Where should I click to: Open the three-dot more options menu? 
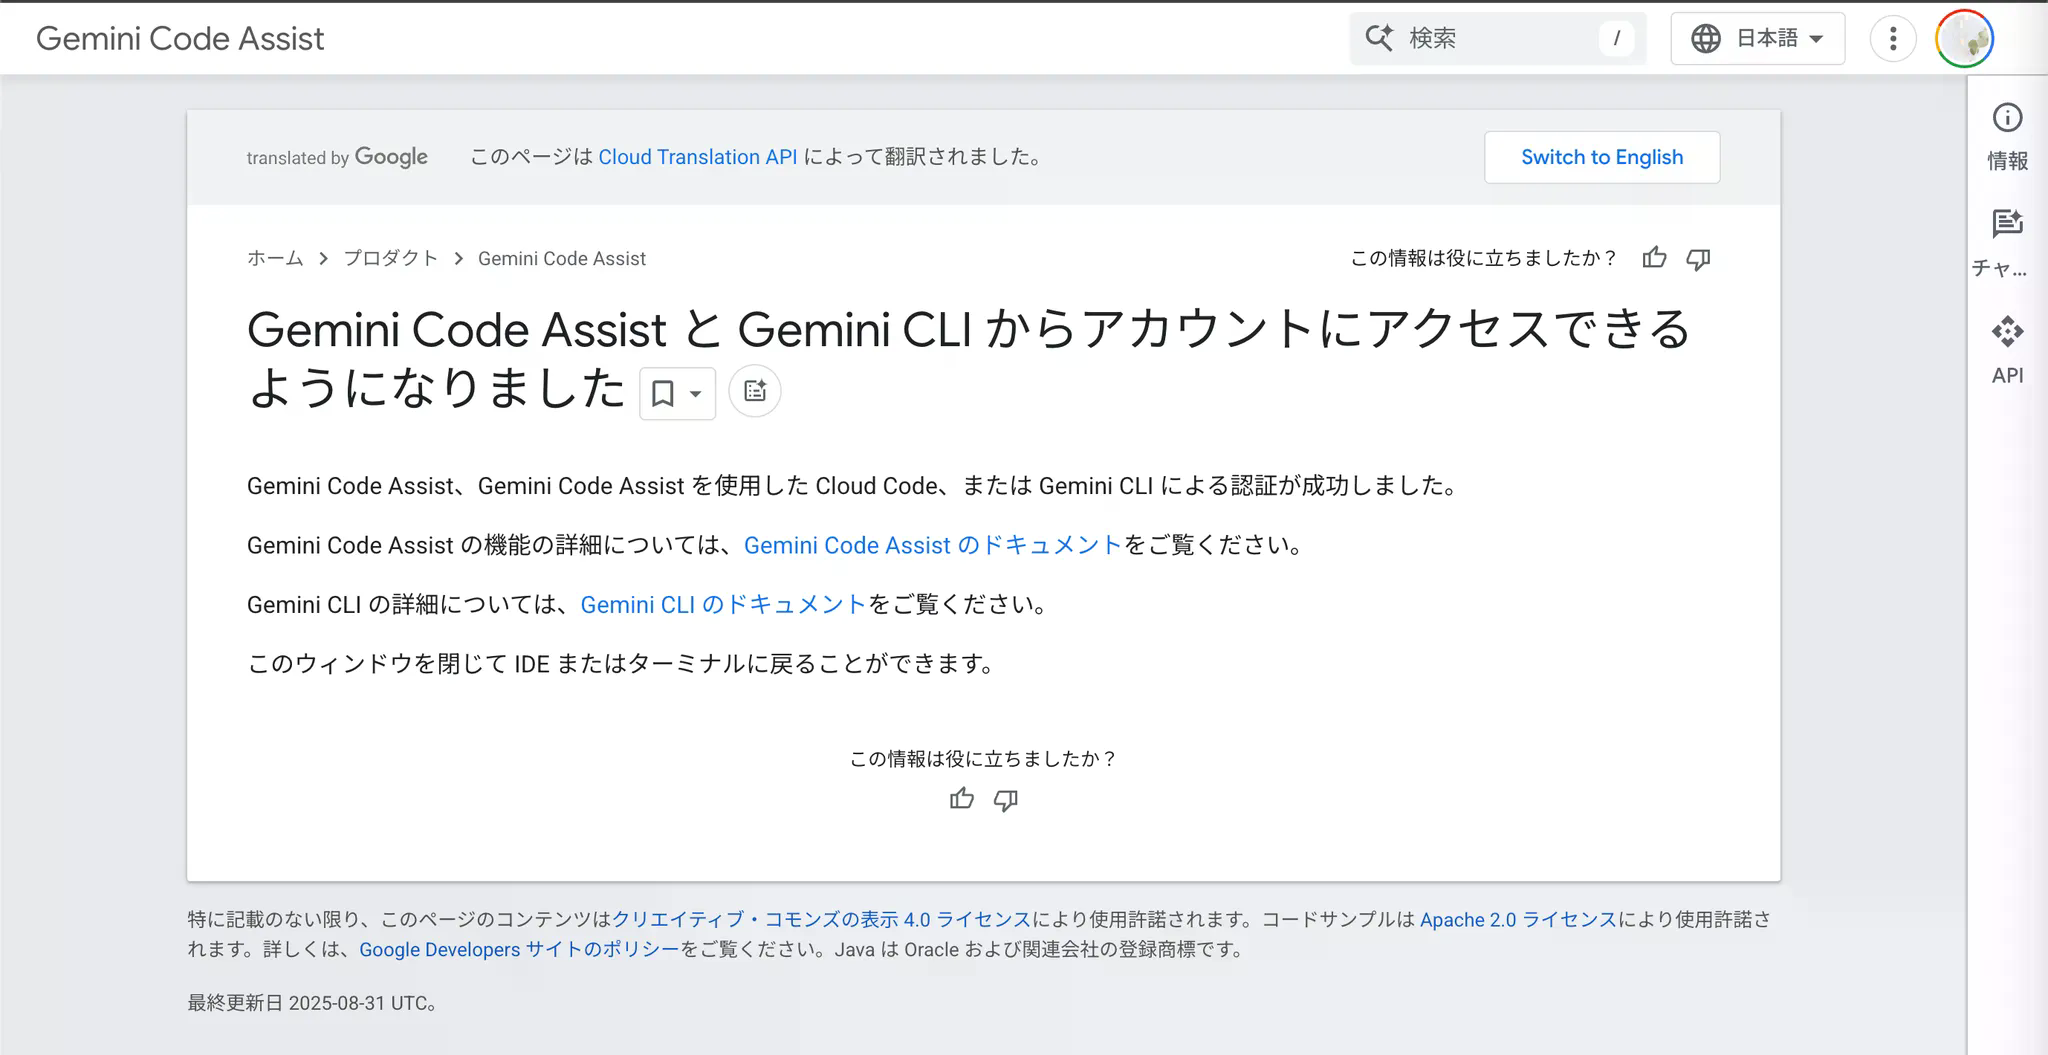tap(1892, 38)
